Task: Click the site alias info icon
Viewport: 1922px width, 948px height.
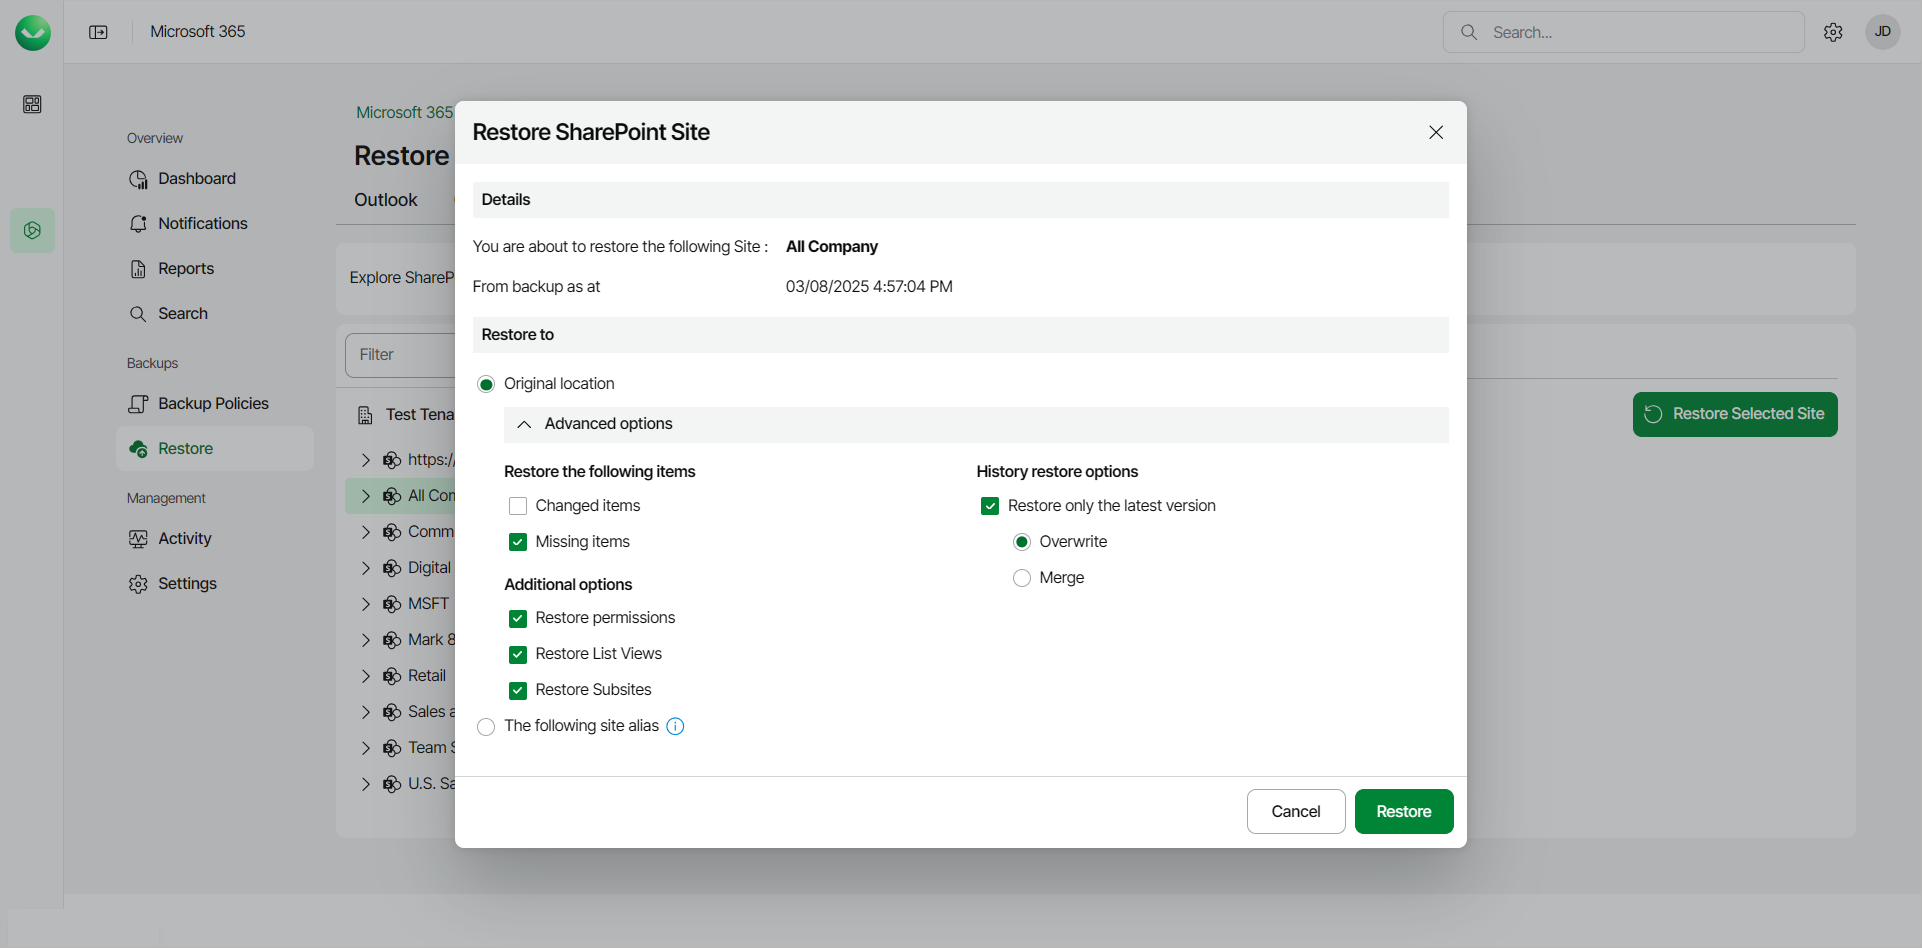Action: click(675, 726)
